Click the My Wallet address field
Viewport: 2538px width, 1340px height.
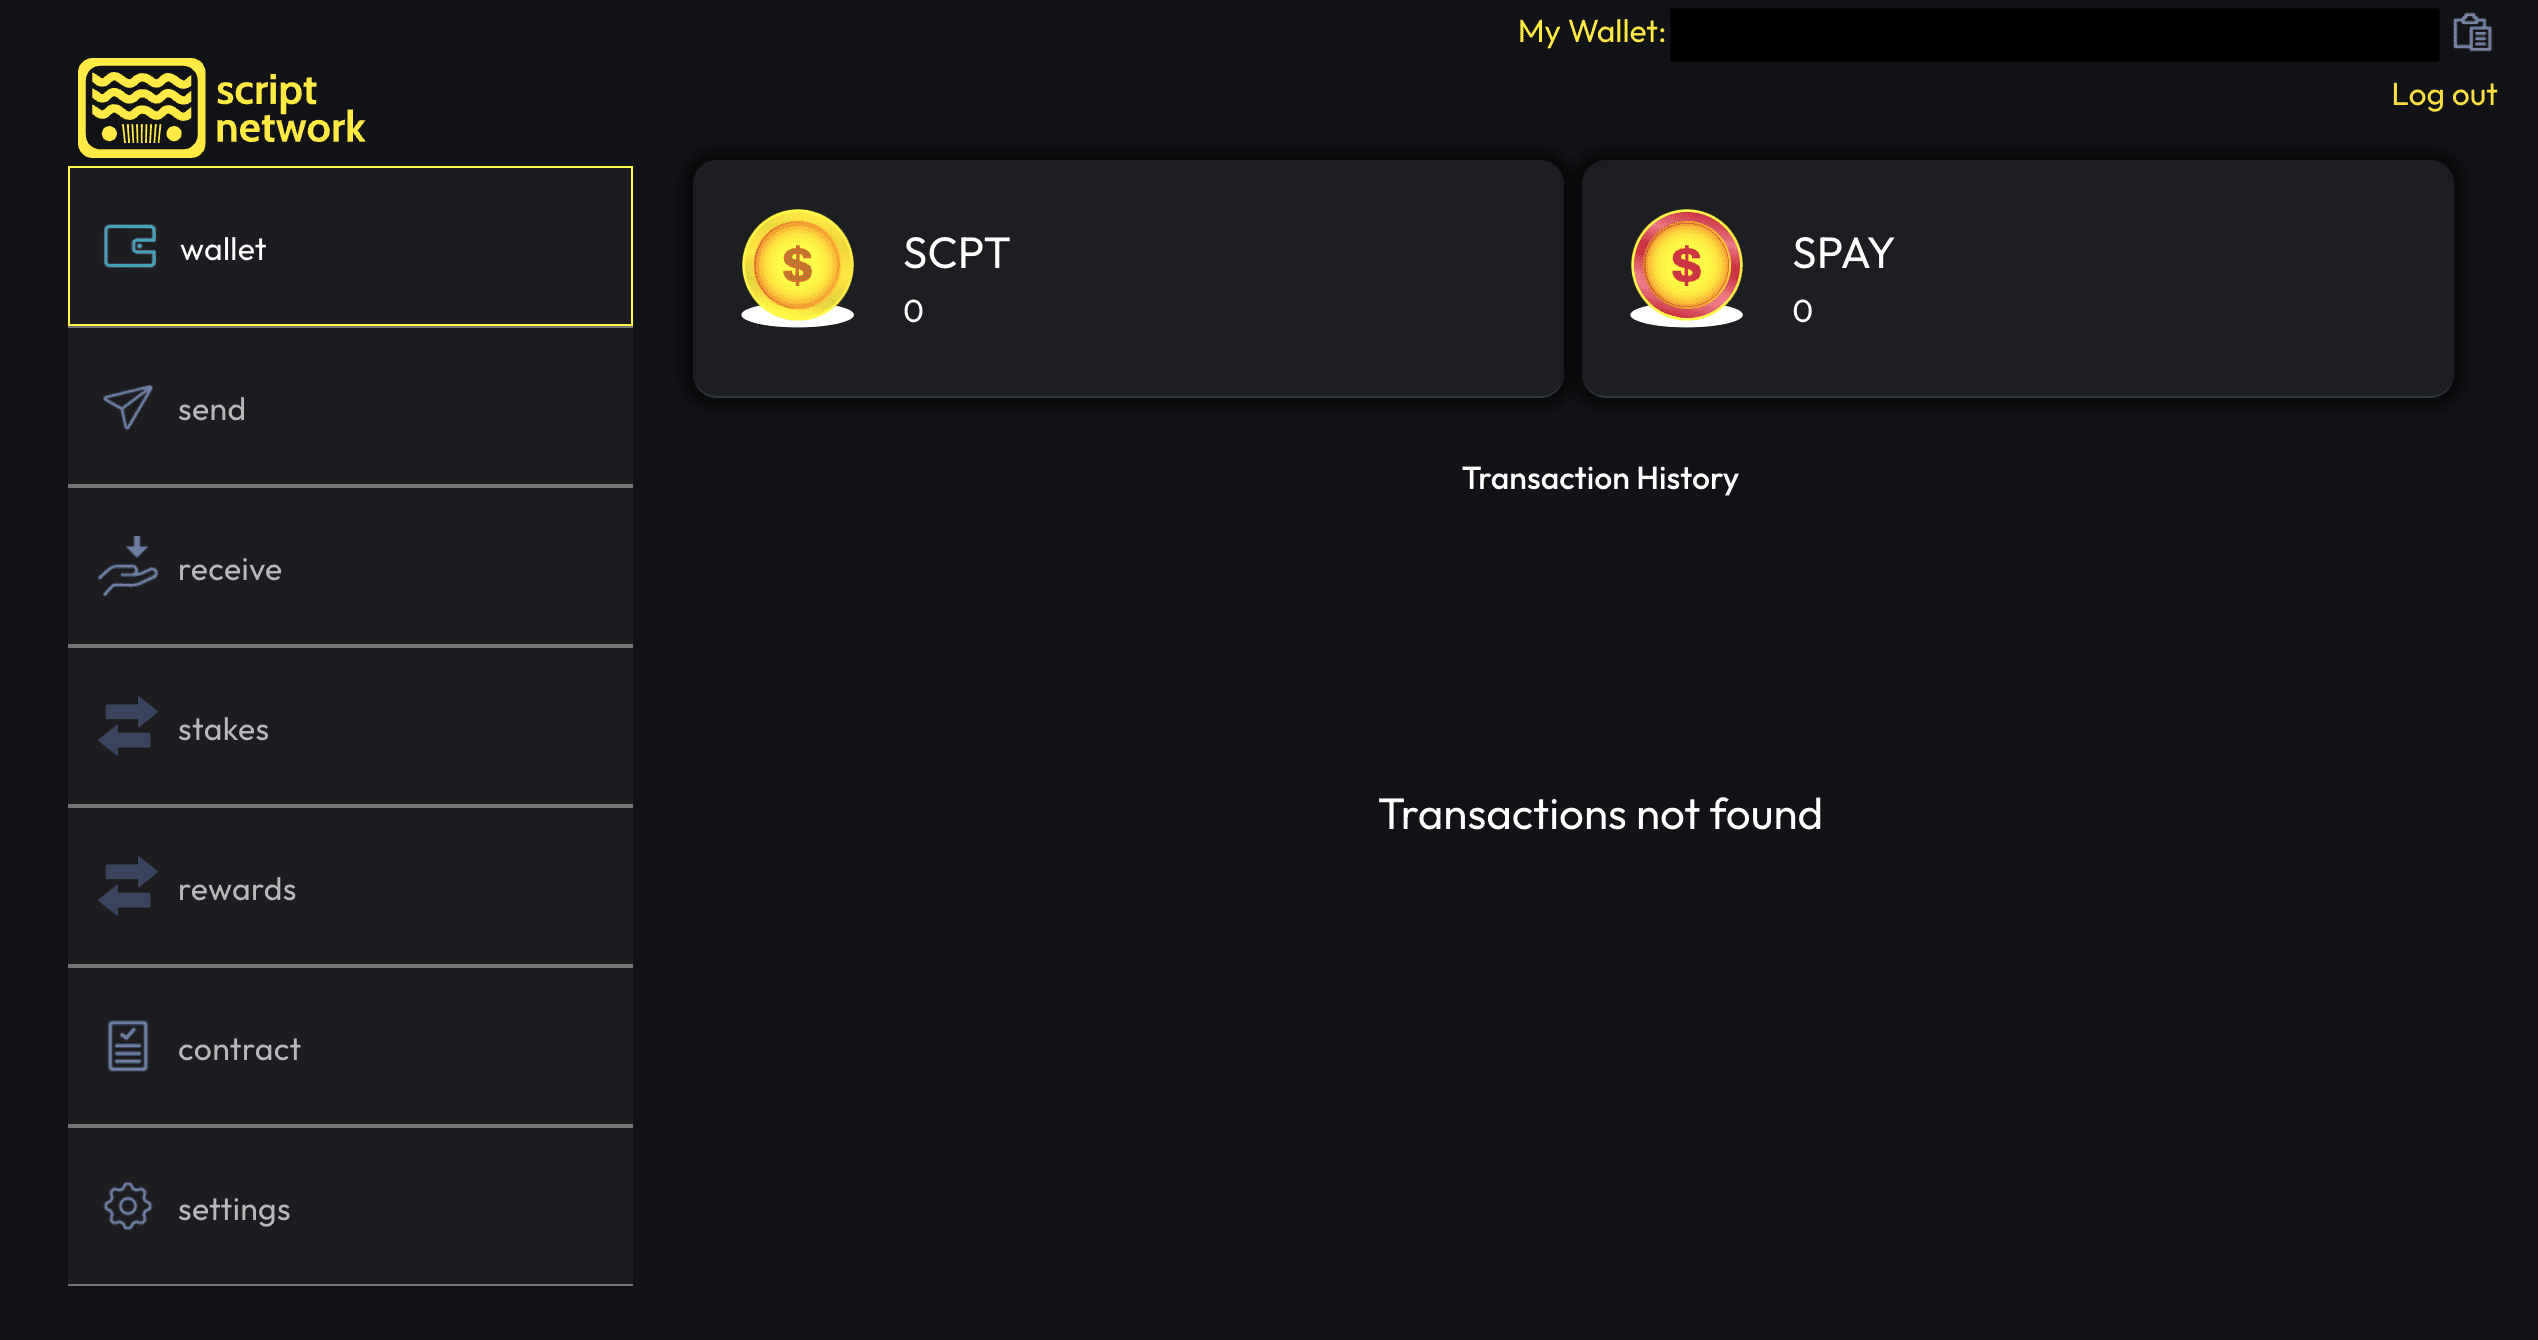click(2054, 35)
